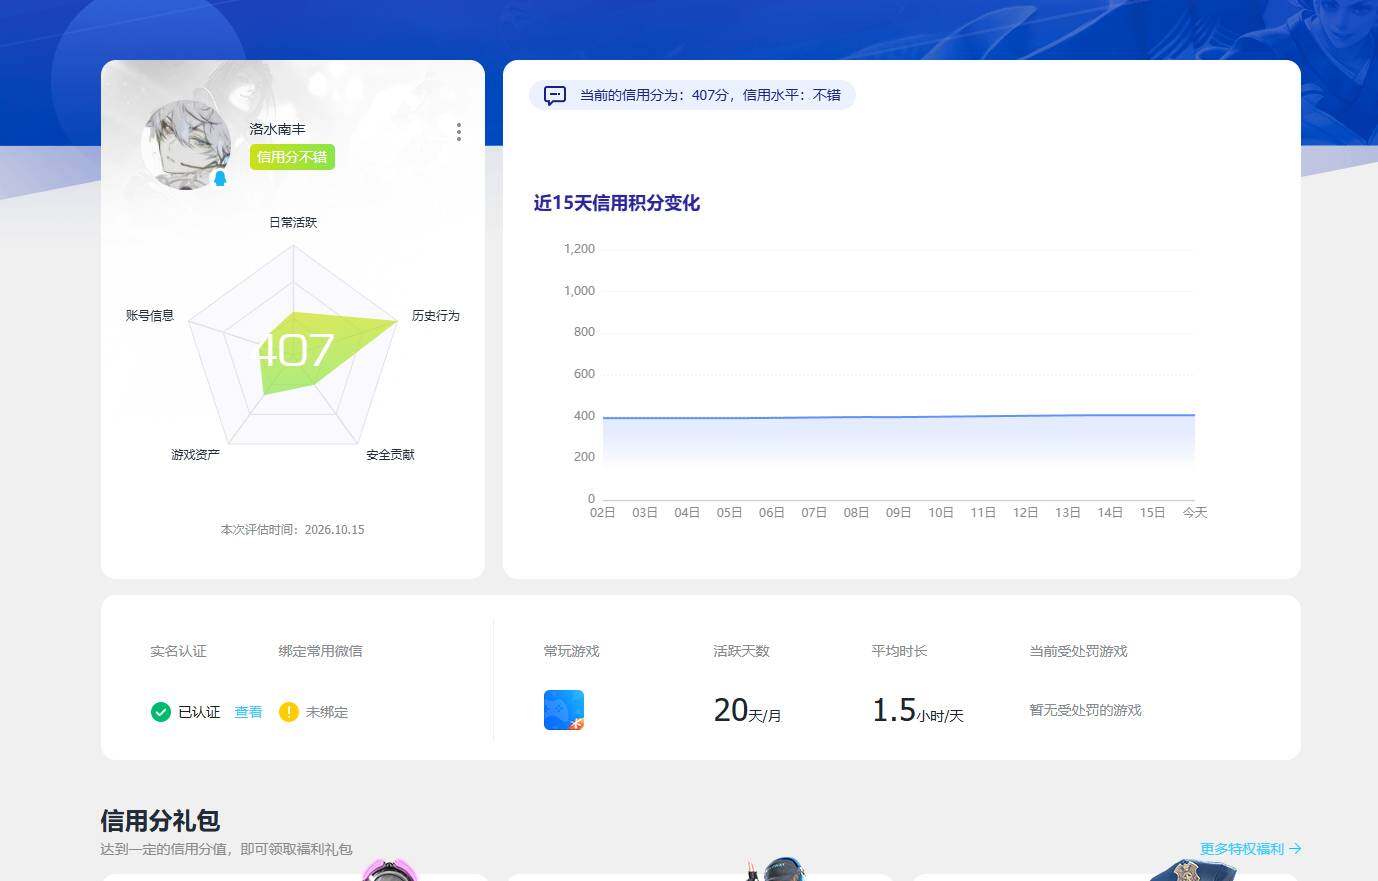
Task: Click the arrow next to 更多特权福利
Action: click(x=1295, y=849)
